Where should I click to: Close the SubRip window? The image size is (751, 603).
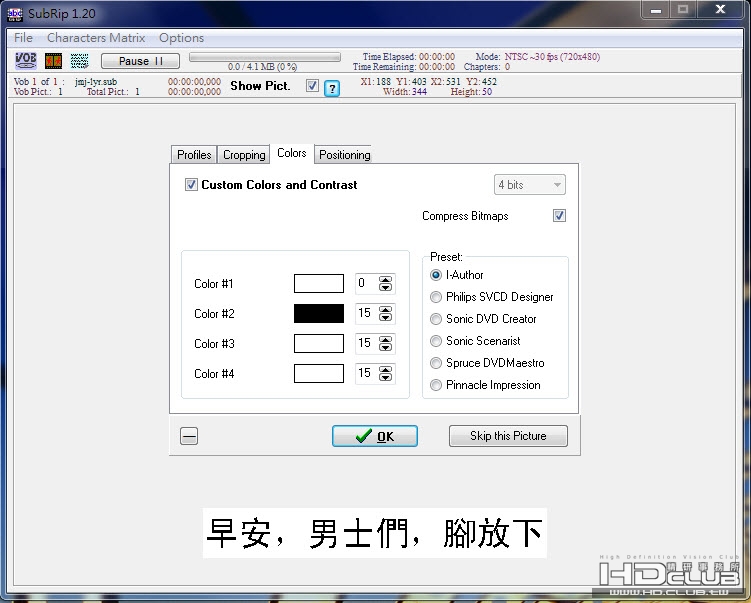tap(720, 9)
